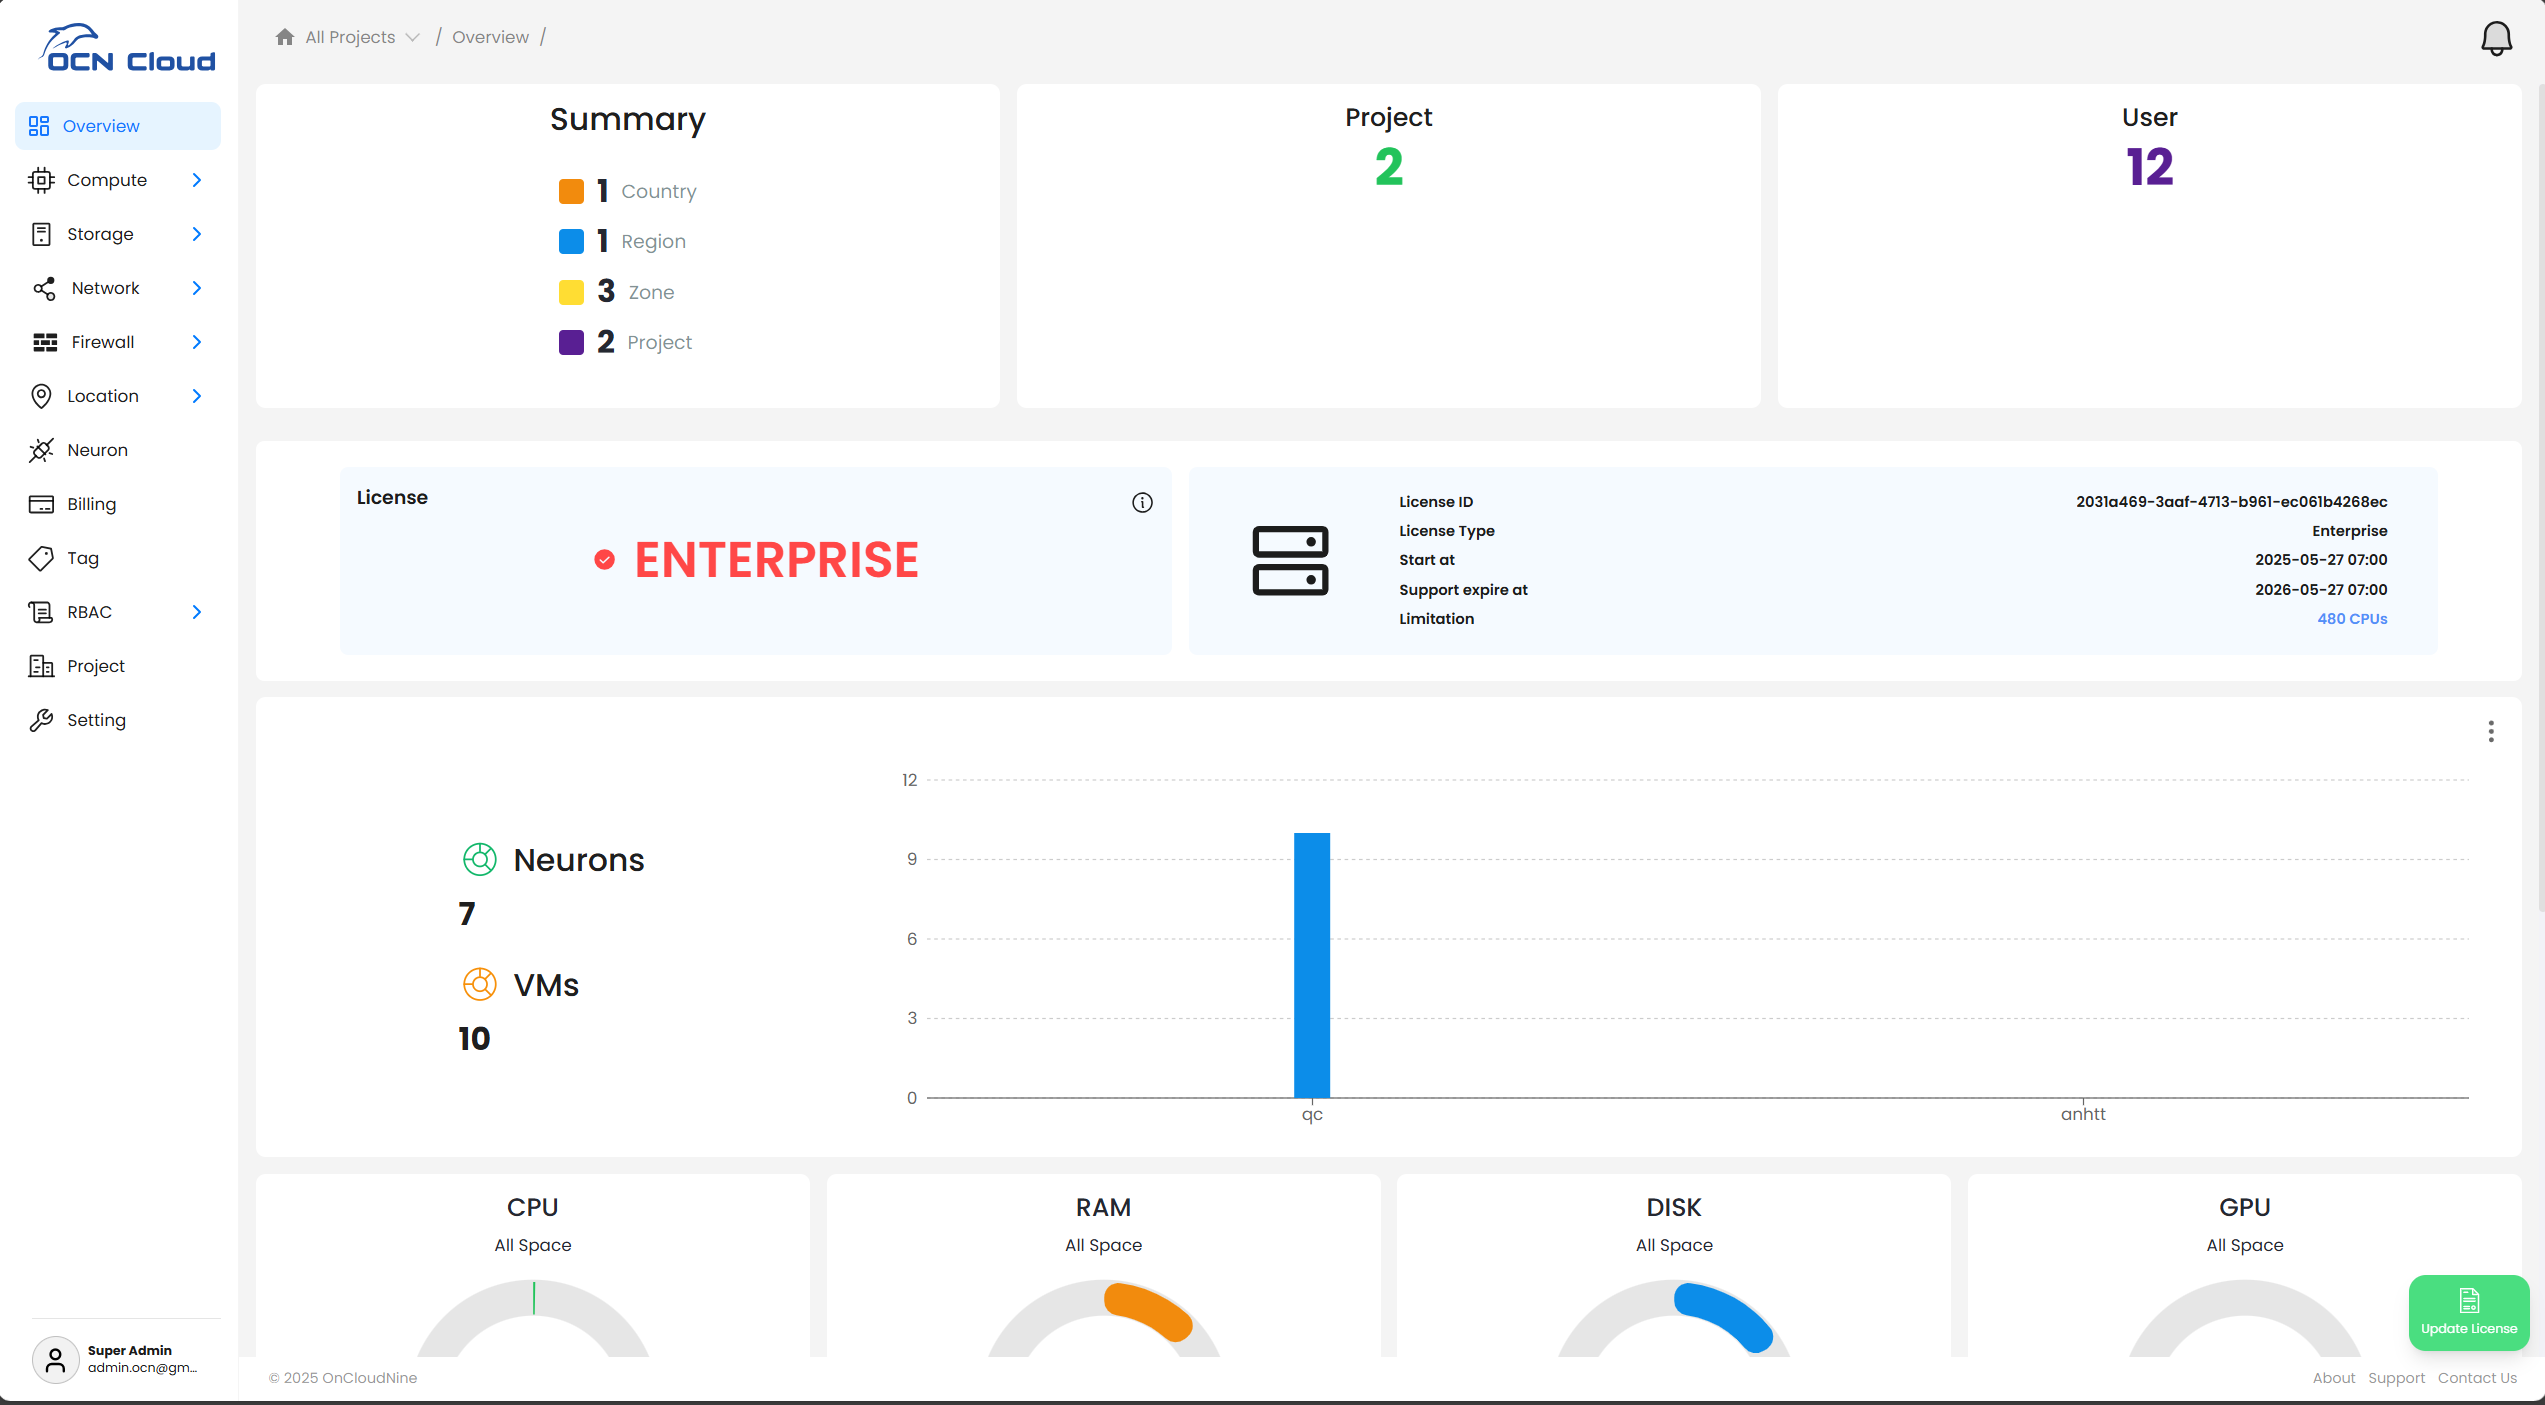The image size is (2545, 1405).
Task: Expand the Compute submenu chevron
Action: coord(197,180)
